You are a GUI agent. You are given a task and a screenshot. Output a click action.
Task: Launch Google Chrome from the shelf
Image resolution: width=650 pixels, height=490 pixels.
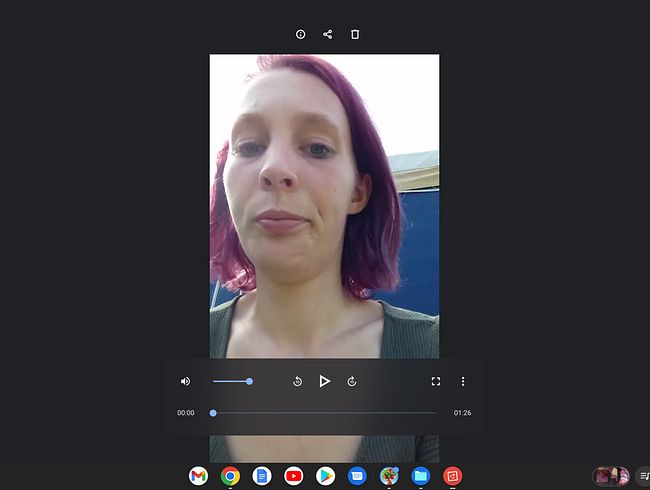230,476
